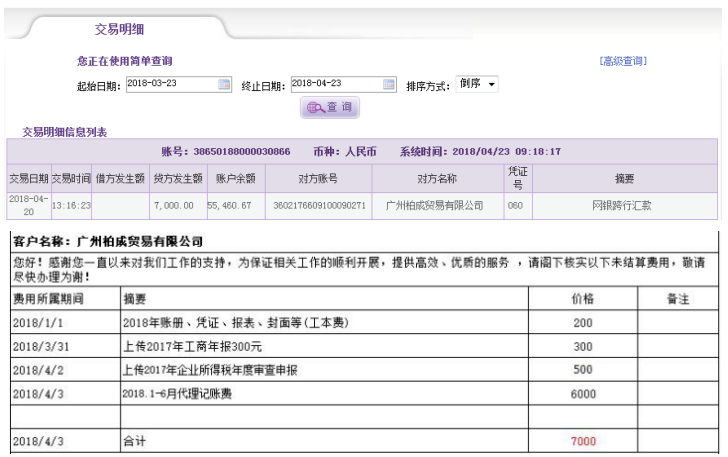Click the 查询 search button
Screen dimensions: 728x457
[x=330, y=107]
